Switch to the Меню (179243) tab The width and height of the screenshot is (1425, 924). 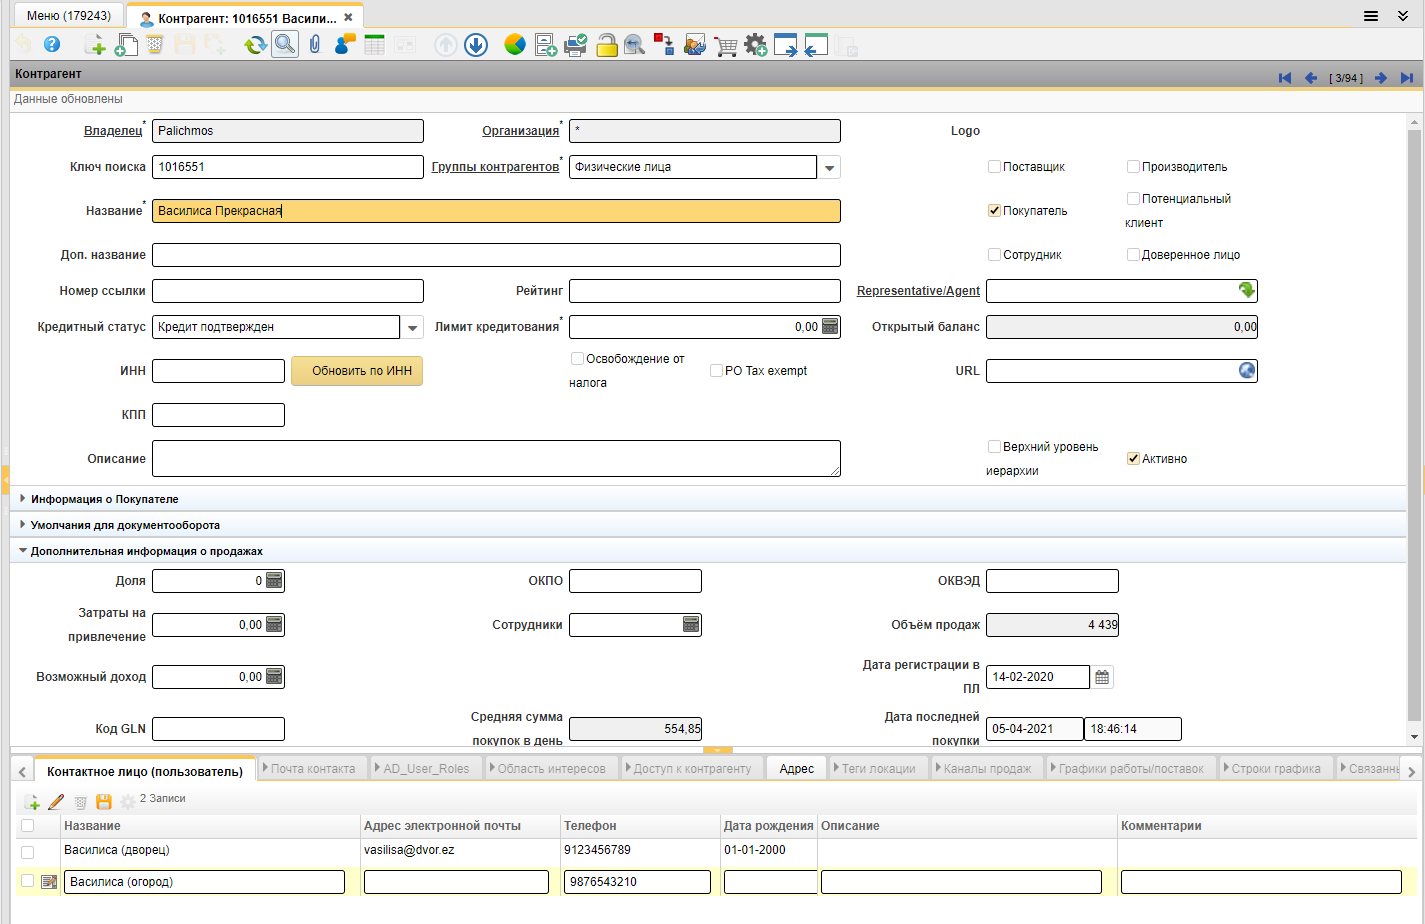tap(69, 16)
